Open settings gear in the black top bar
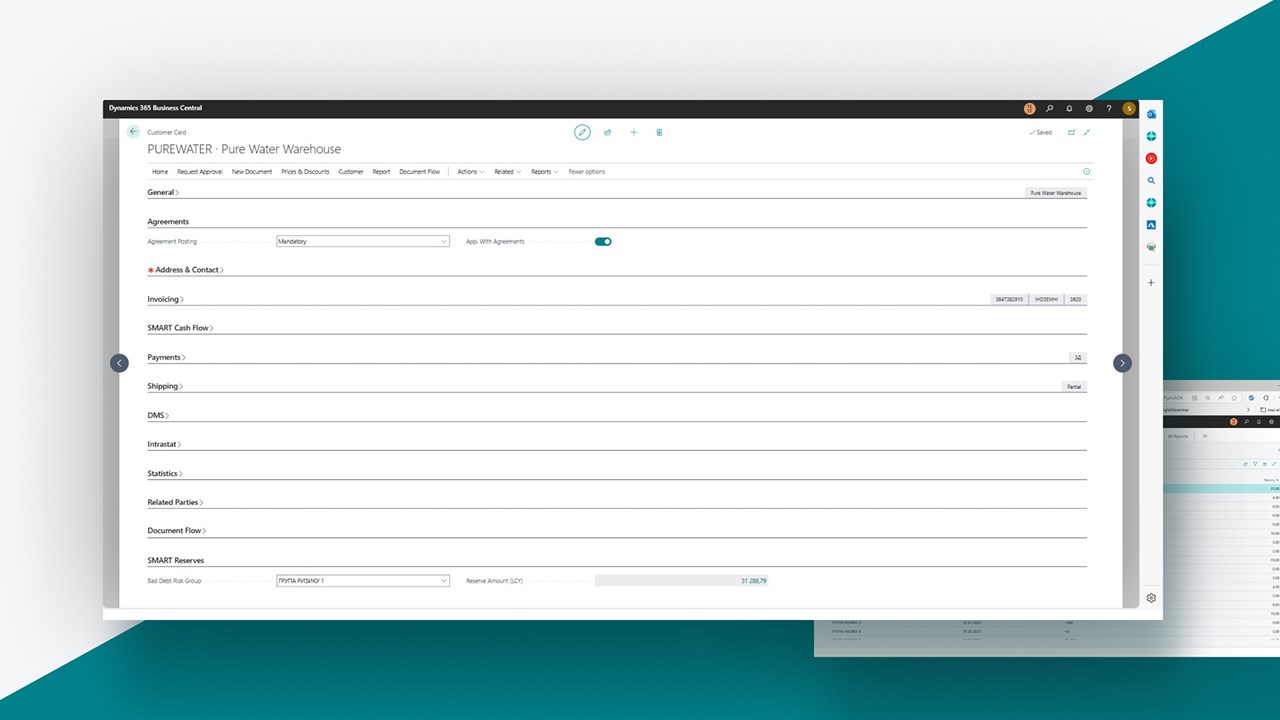Screen dimensions: 1280x720 click(1089, 108)
